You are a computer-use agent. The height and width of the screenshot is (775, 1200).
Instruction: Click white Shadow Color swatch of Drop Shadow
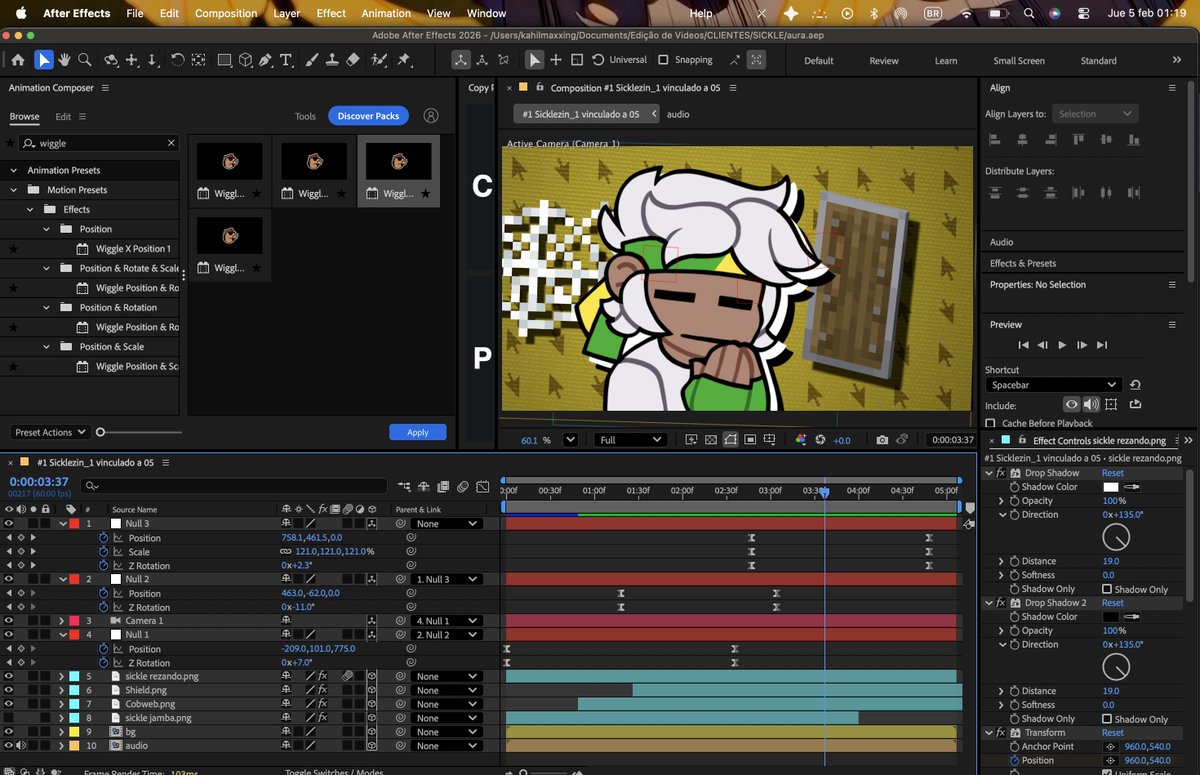1110,487
